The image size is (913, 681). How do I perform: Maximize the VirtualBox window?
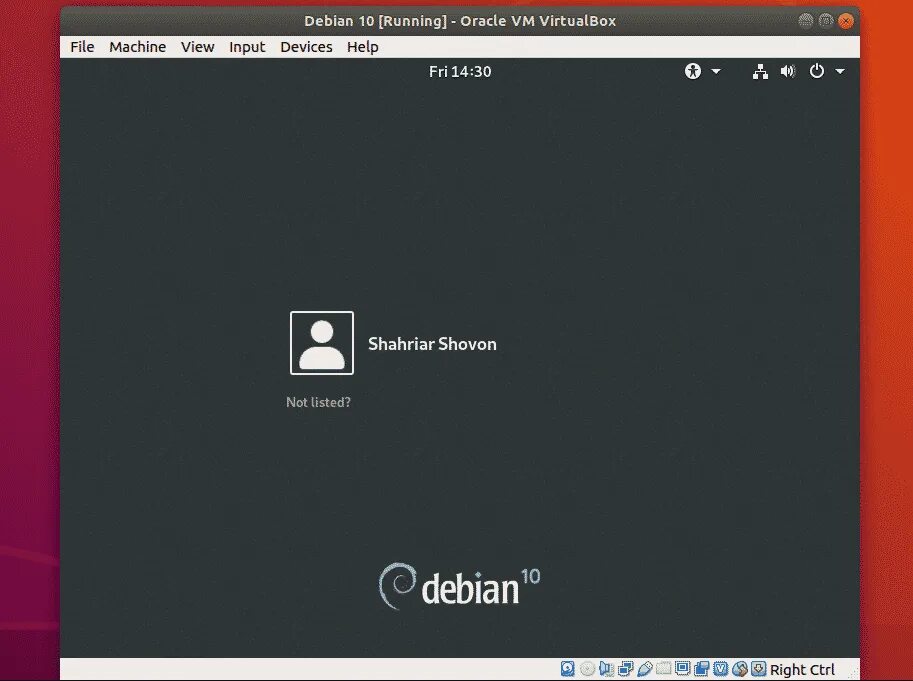[x=826, y=21]
